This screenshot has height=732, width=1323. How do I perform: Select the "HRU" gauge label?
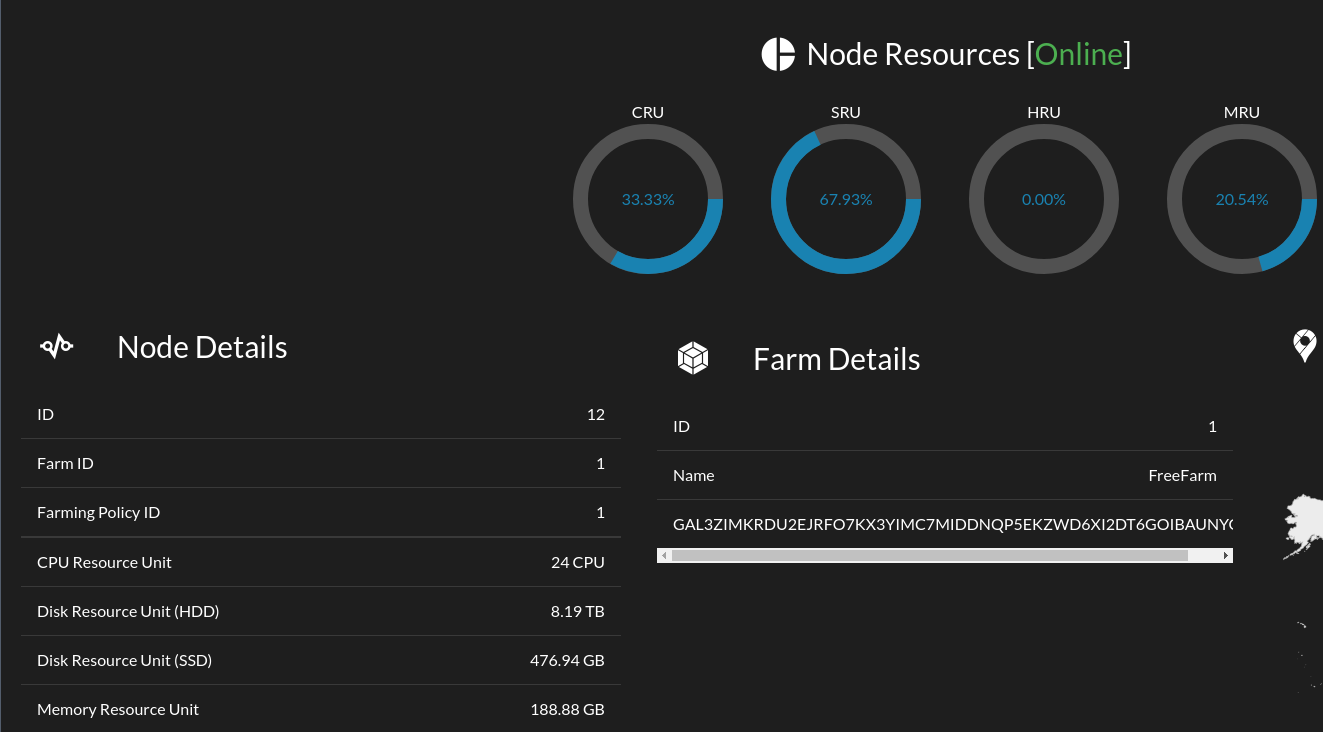1044,112
